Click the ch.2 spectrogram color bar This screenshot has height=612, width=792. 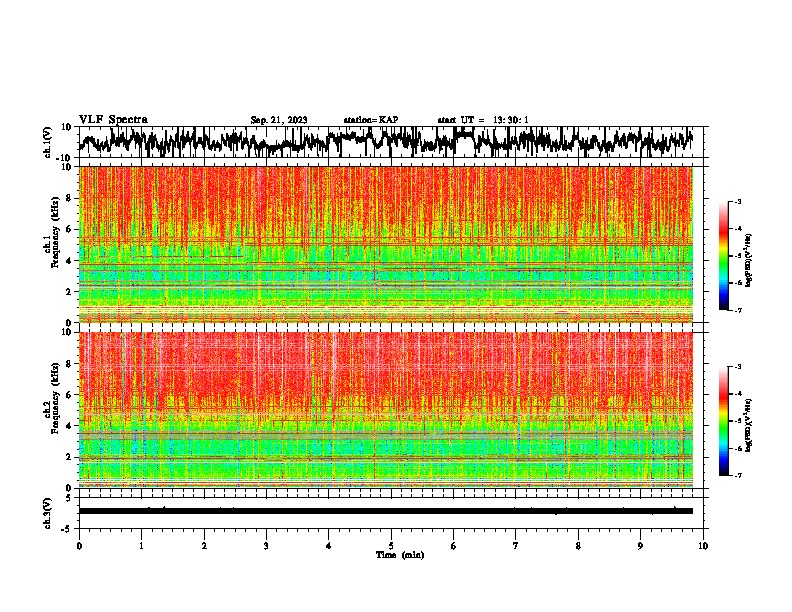click(723, 421)
